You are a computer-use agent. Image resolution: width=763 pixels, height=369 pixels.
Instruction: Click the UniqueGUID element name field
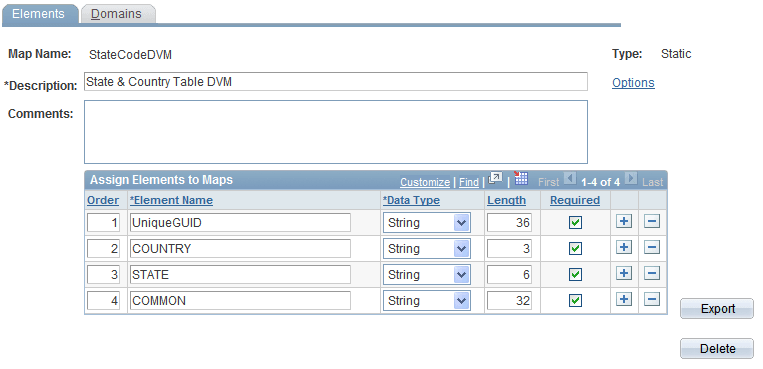(240, 223)
